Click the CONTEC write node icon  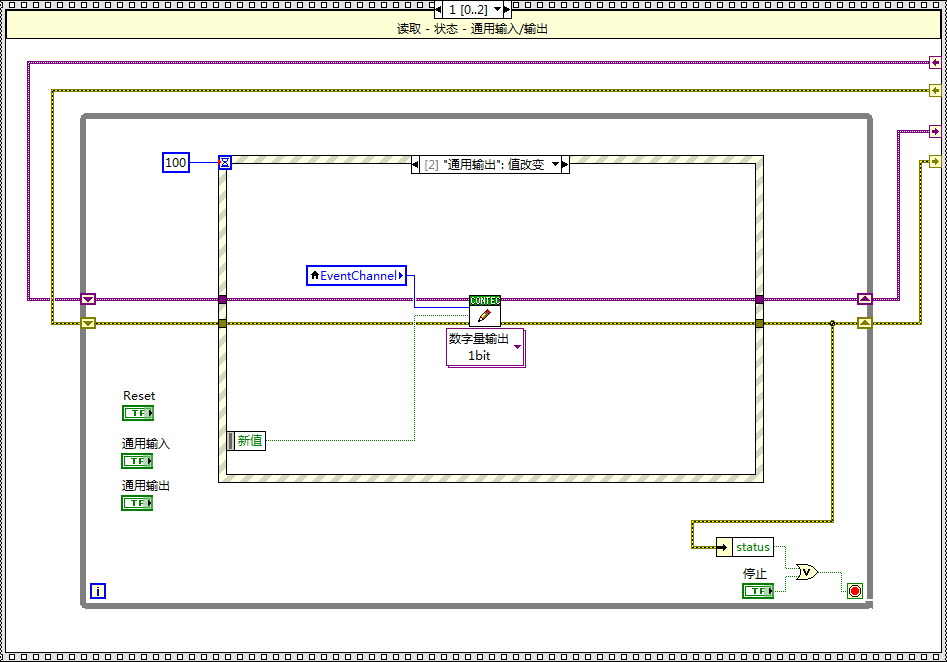click(x=484, y=311)
